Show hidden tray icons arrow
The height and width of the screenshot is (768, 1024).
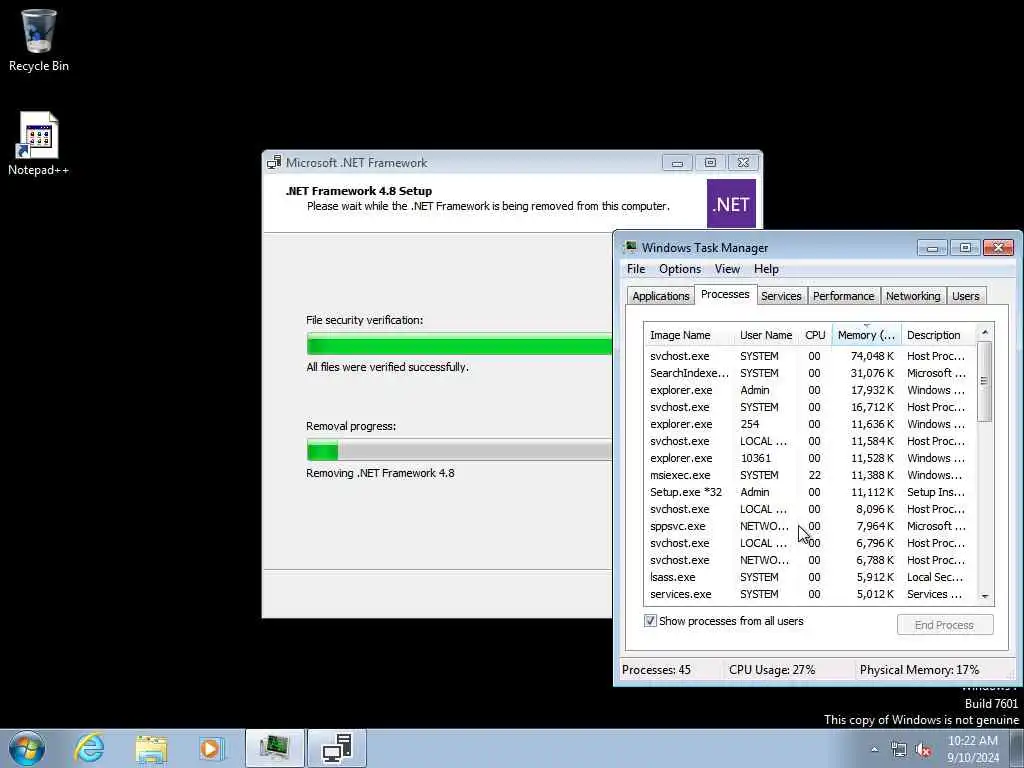click(x=874, y=750)
